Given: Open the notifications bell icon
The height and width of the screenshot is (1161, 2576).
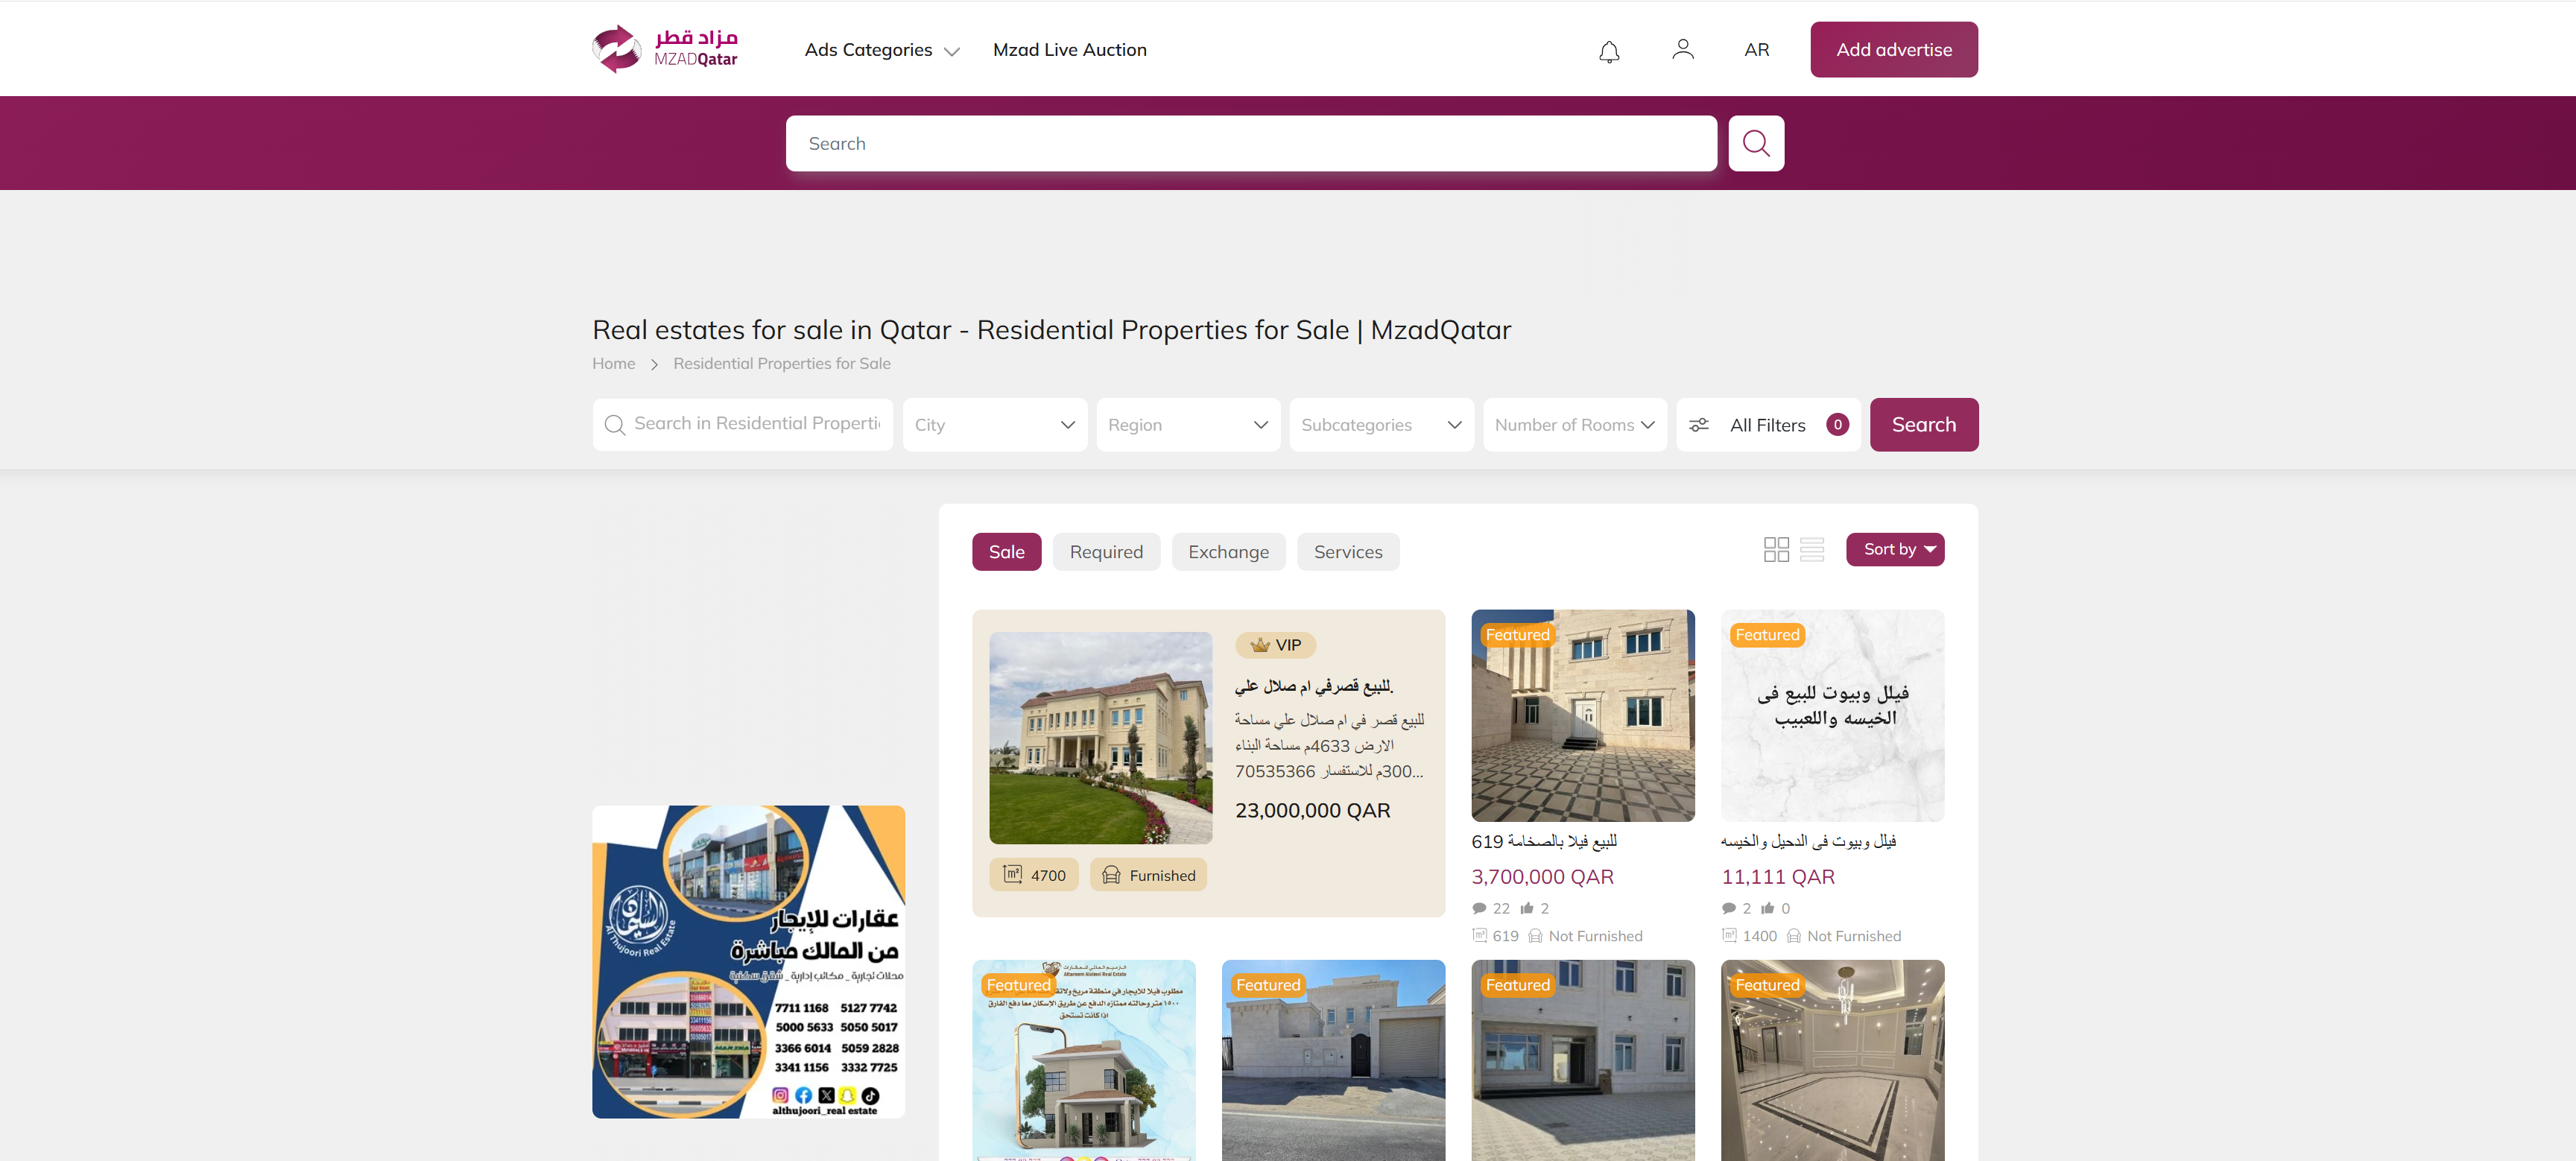Looking at the screenshot, I should click(1608, 51).
